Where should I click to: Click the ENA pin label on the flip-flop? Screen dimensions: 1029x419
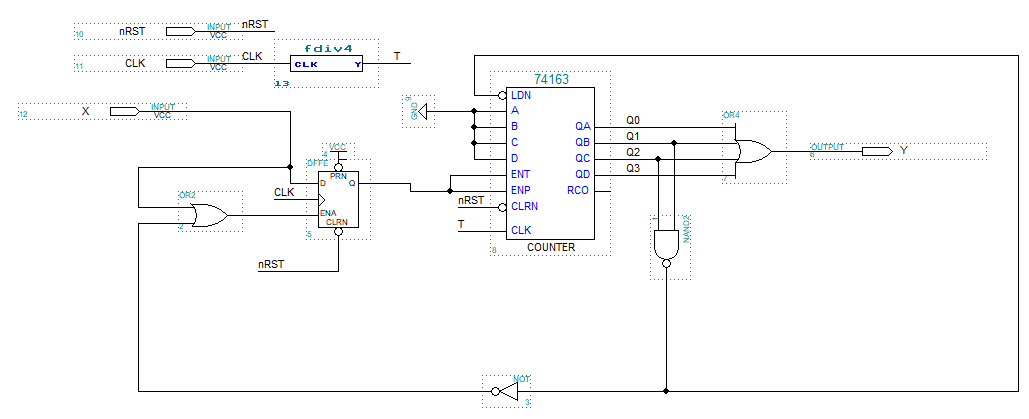pos(327,213)
